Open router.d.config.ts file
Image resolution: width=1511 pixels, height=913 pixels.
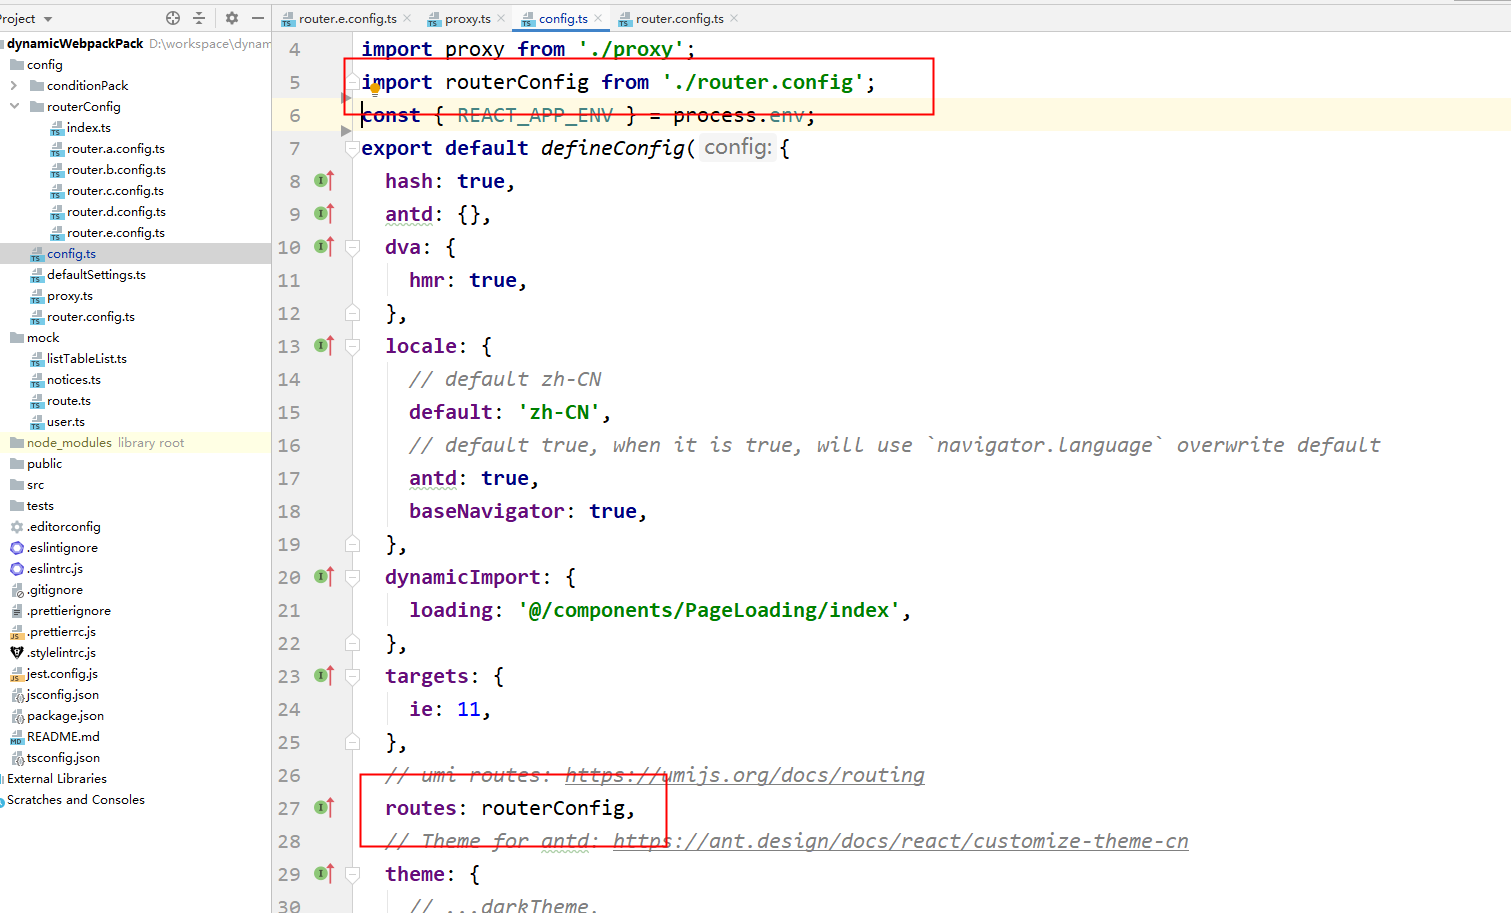click(x=116, y=212)
